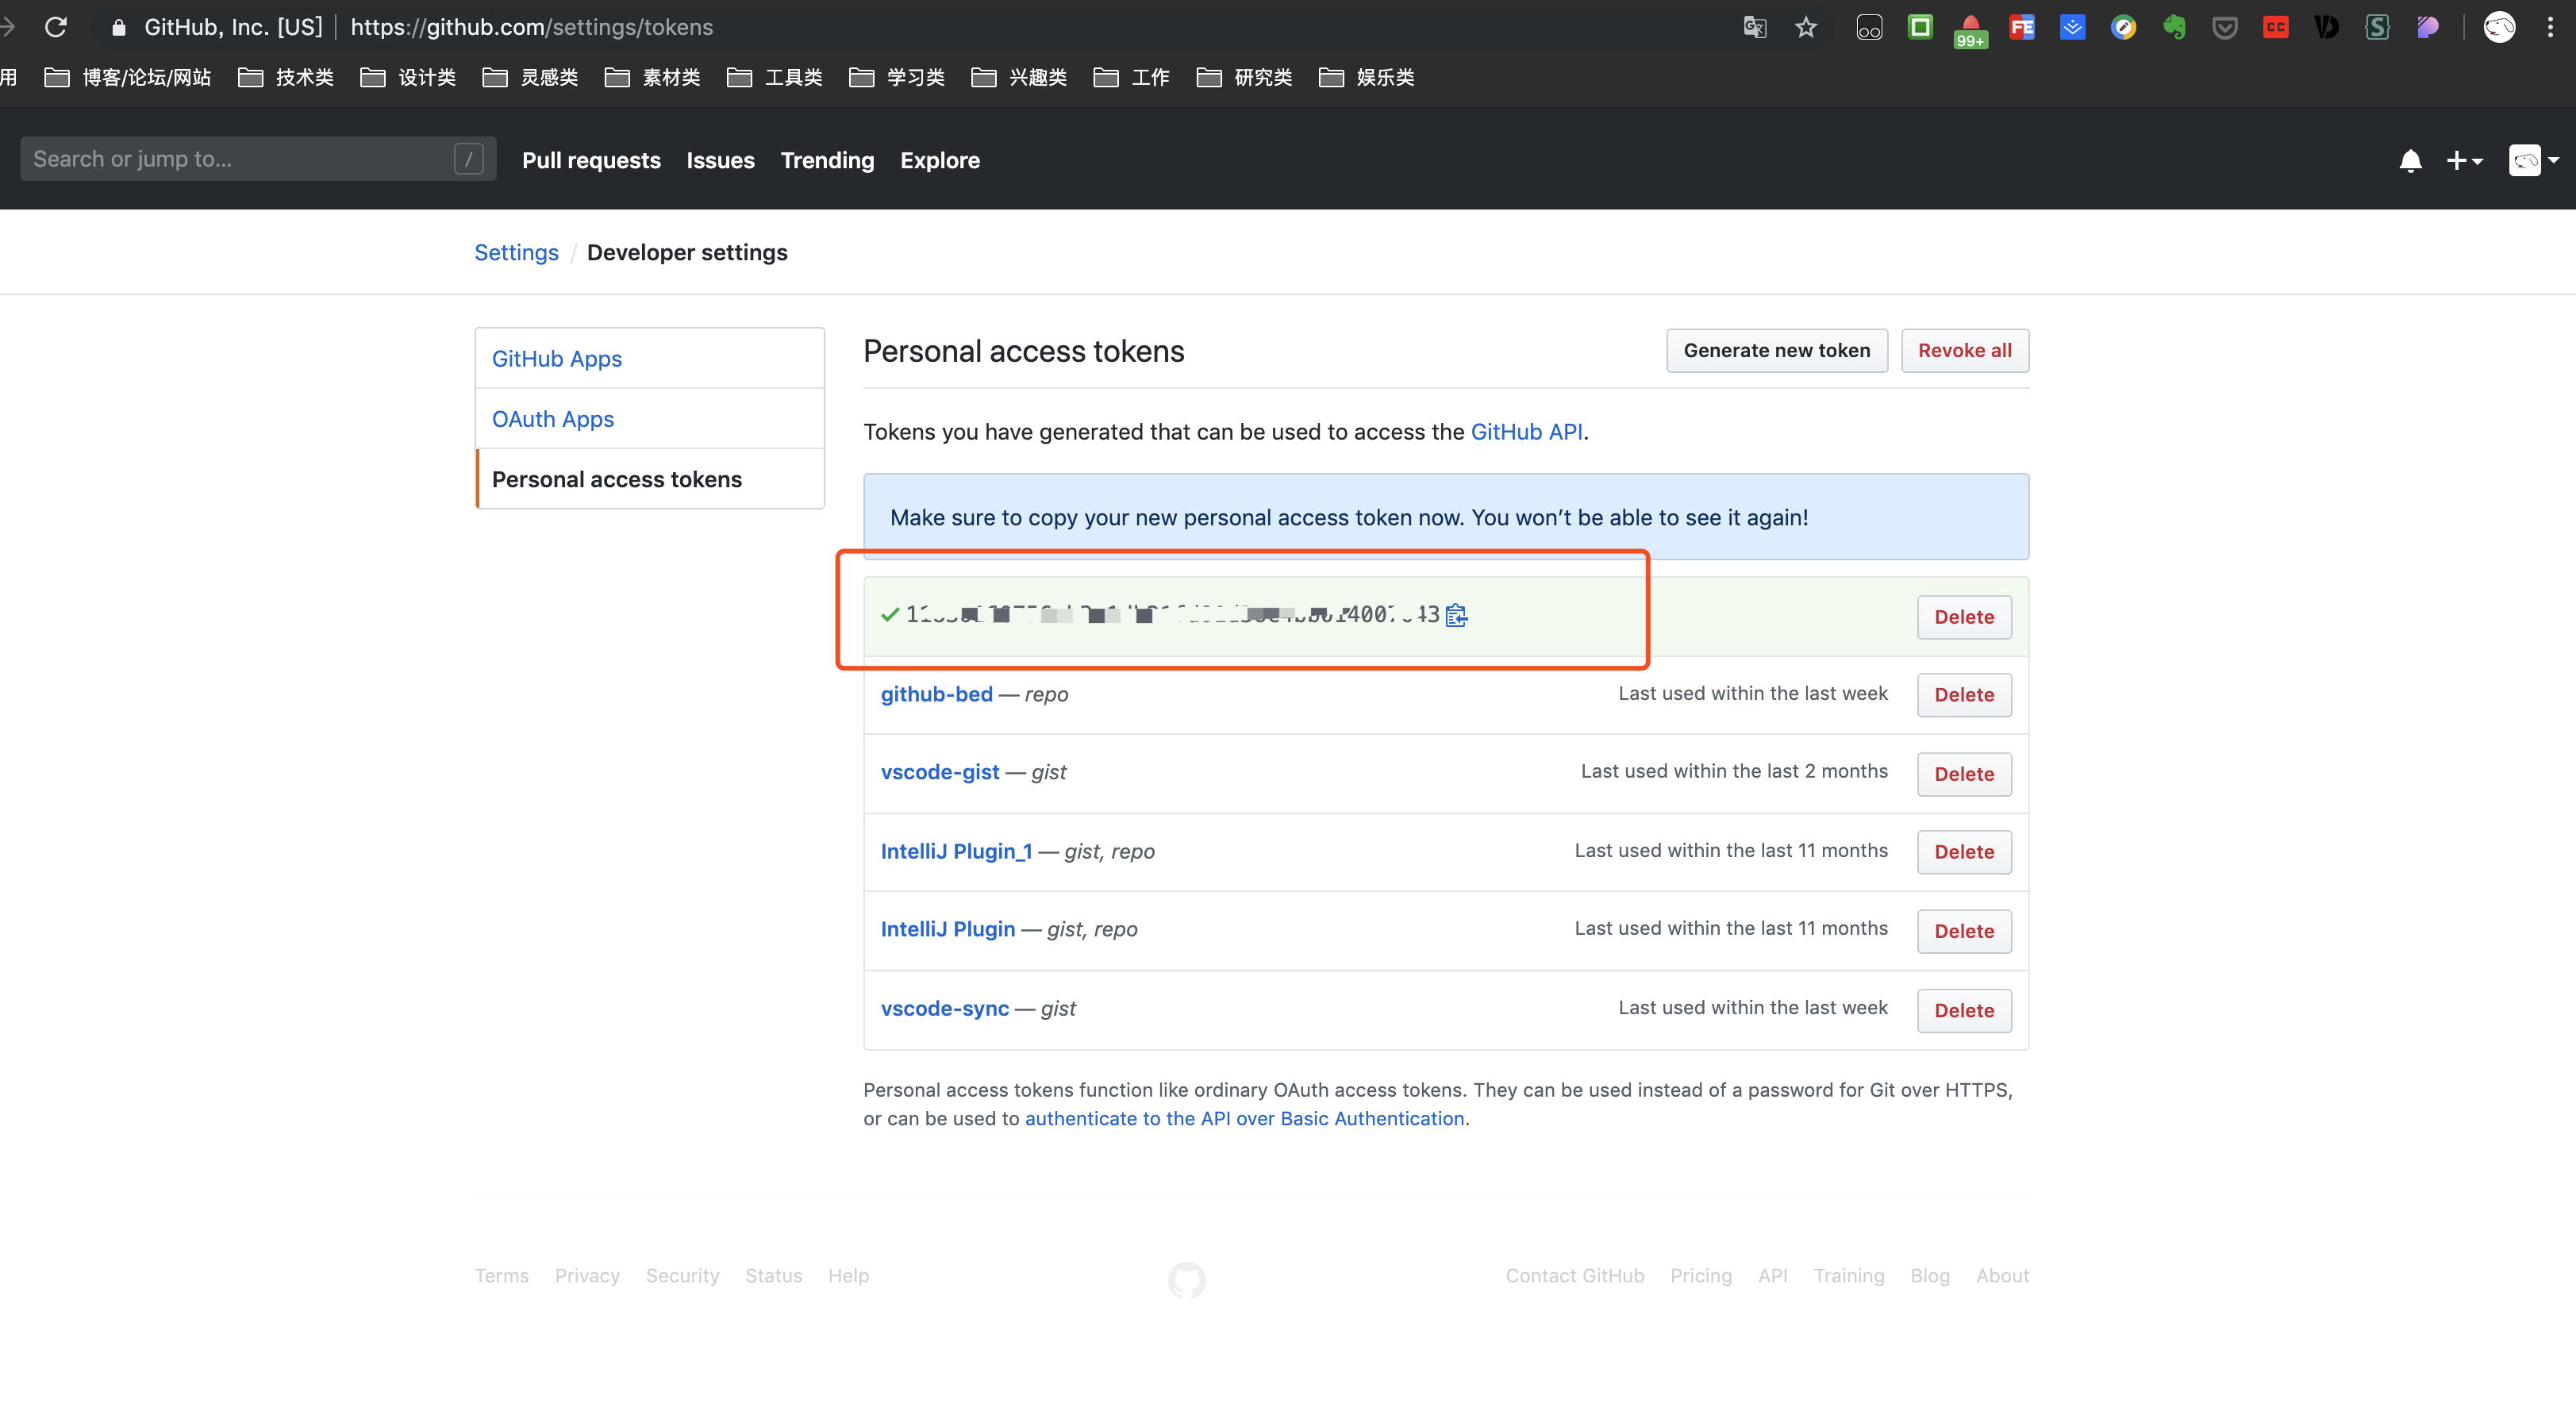Open Explore in the header
The image size is (2576, 1403).
(x=939, y=160)
